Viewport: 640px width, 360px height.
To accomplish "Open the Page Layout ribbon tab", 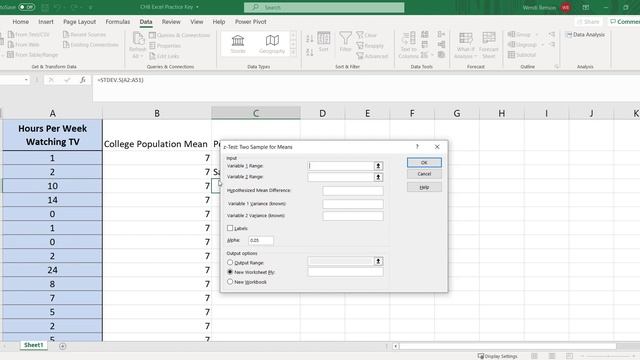I will click(x=79, y=22).
